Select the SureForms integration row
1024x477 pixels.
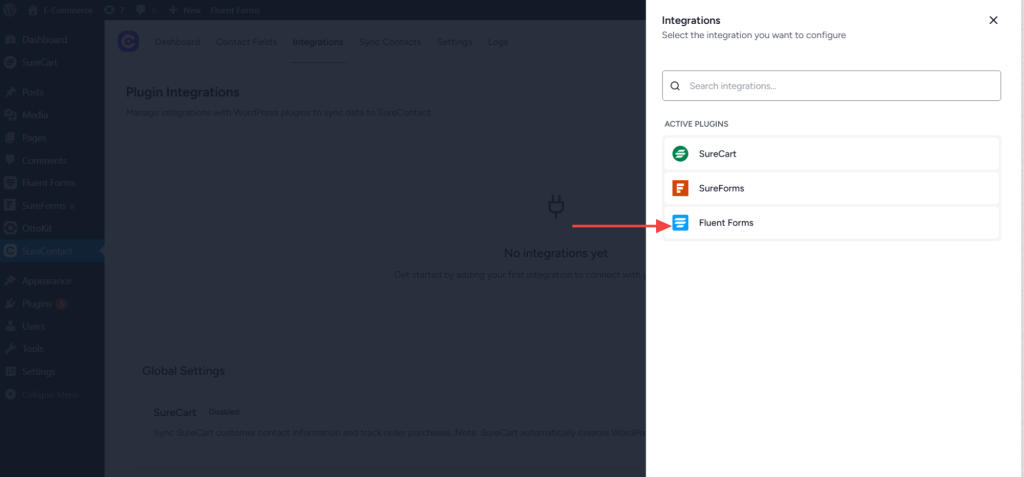(832, 188)
